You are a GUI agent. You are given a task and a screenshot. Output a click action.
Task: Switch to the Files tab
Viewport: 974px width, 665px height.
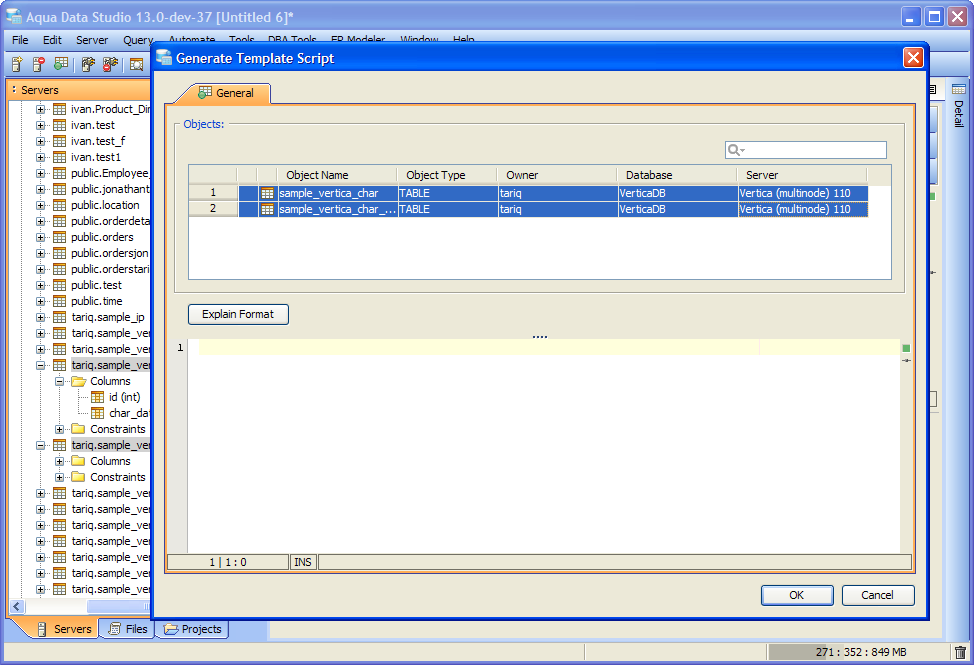129,629
